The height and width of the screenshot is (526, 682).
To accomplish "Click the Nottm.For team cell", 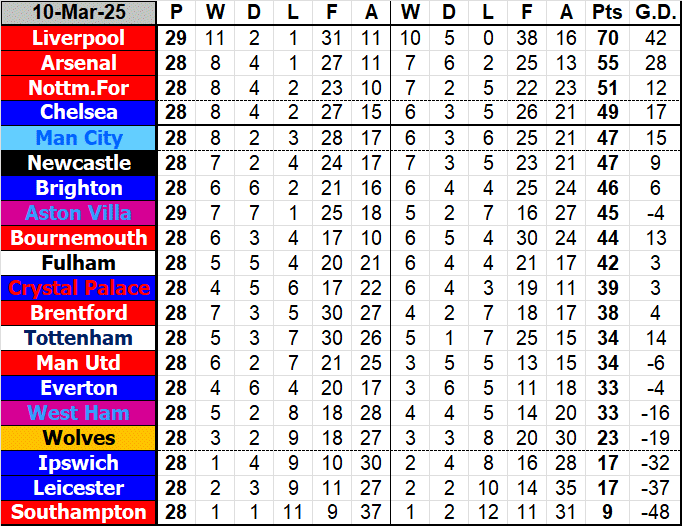I will point(79,88).
